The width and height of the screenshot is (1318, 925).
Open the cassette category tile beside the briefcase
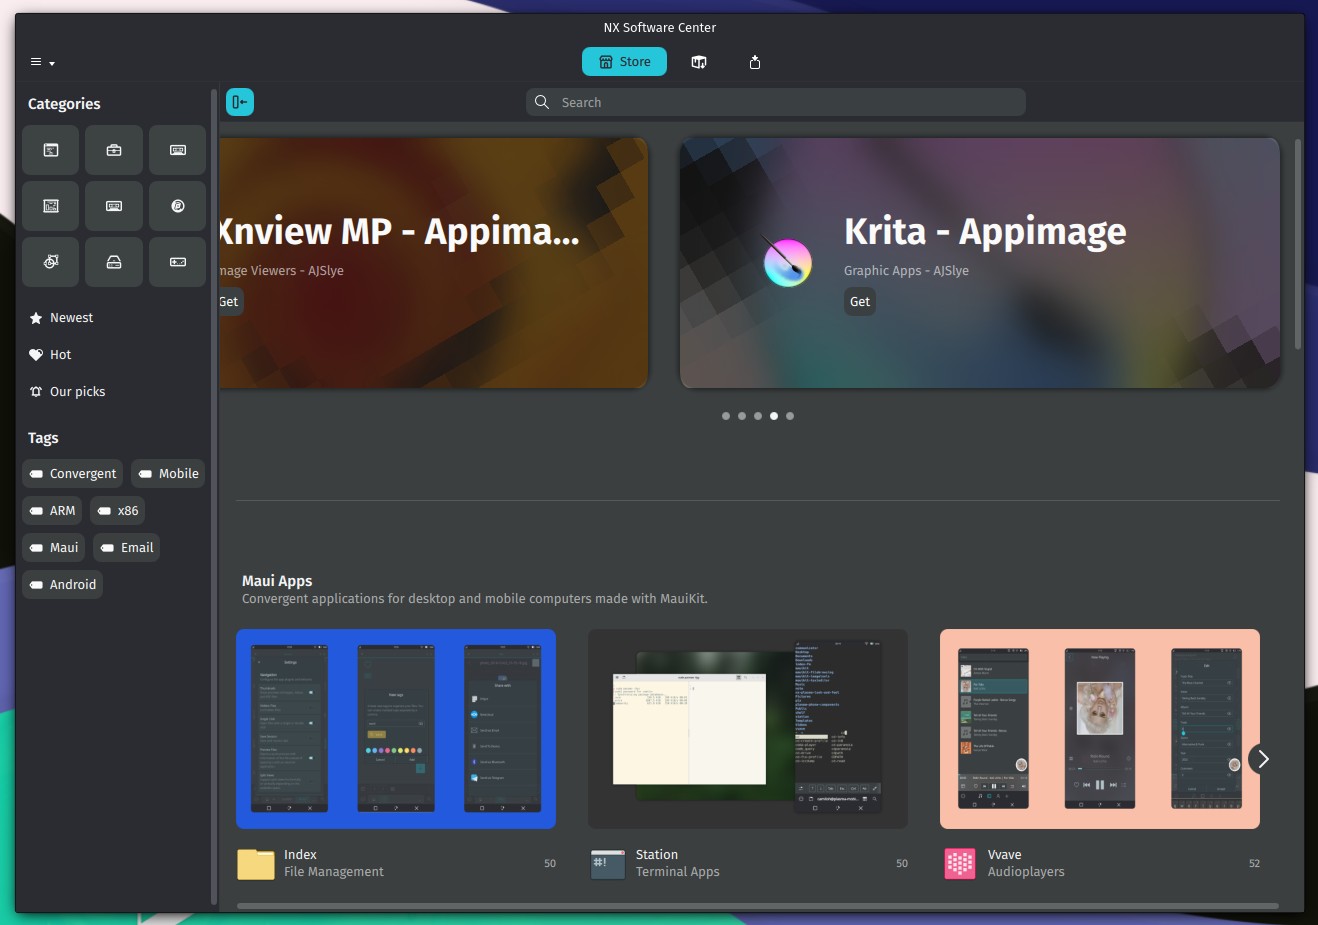click(178, 150)
